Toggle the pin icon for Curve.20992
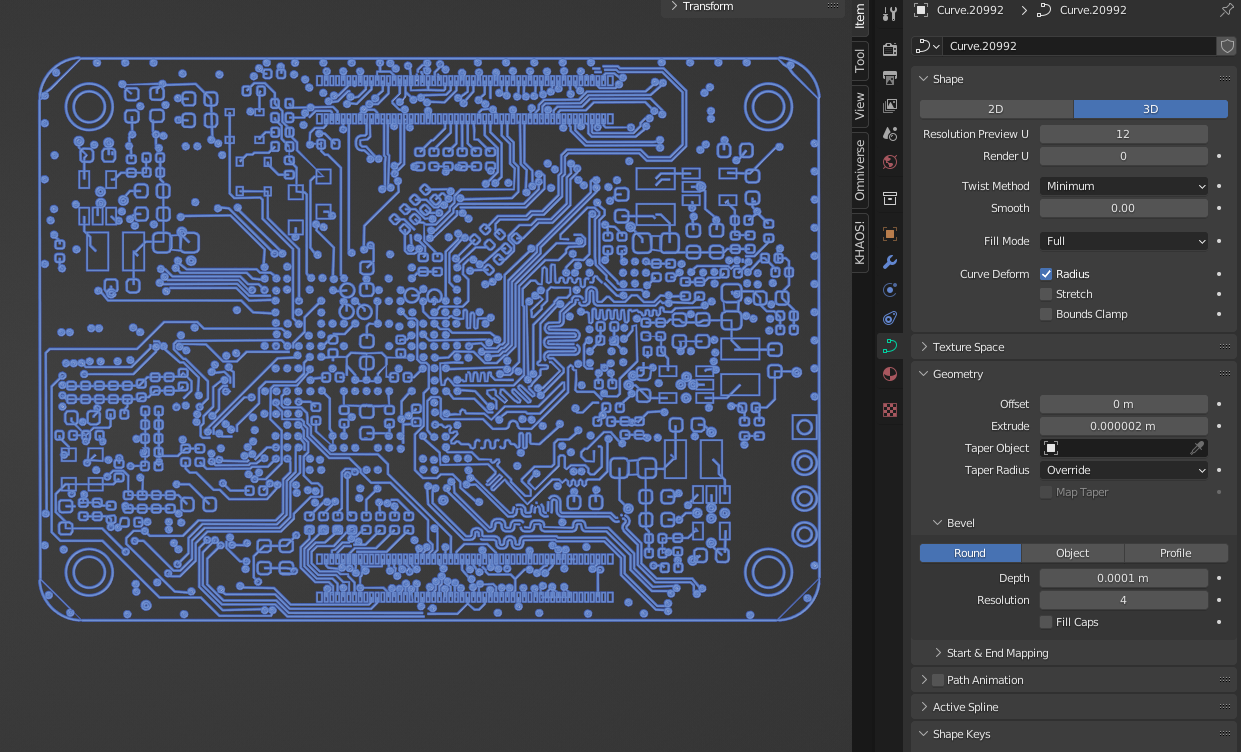The height and width of the screenshot is (752, 1241). [1227, 10]
